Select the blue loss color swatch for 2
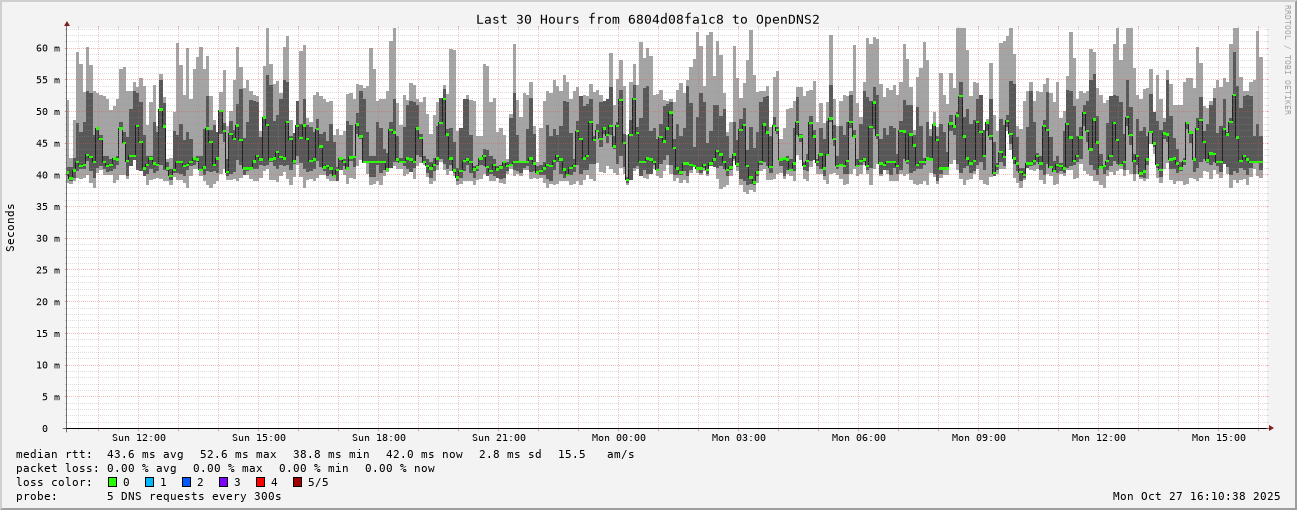Viewport: 1297px width, 510px height. 186,482
